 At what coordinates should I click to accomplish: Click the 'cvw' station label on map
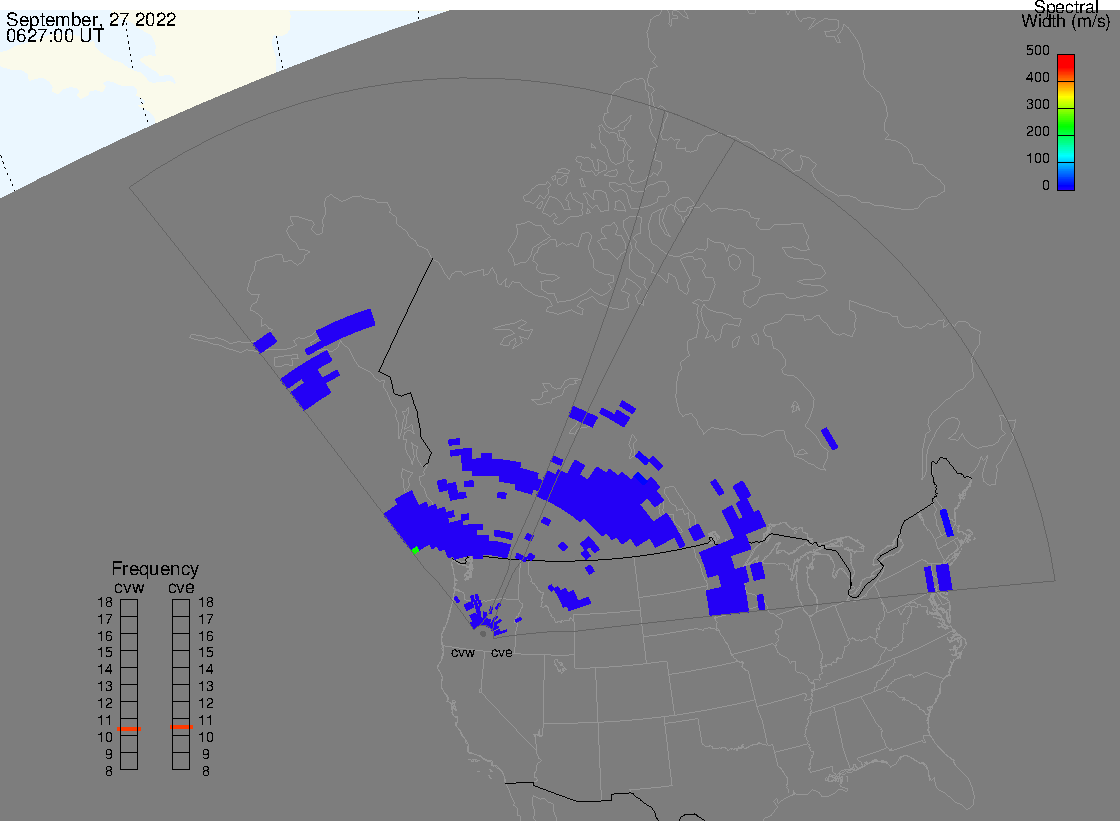click(463, 653)
